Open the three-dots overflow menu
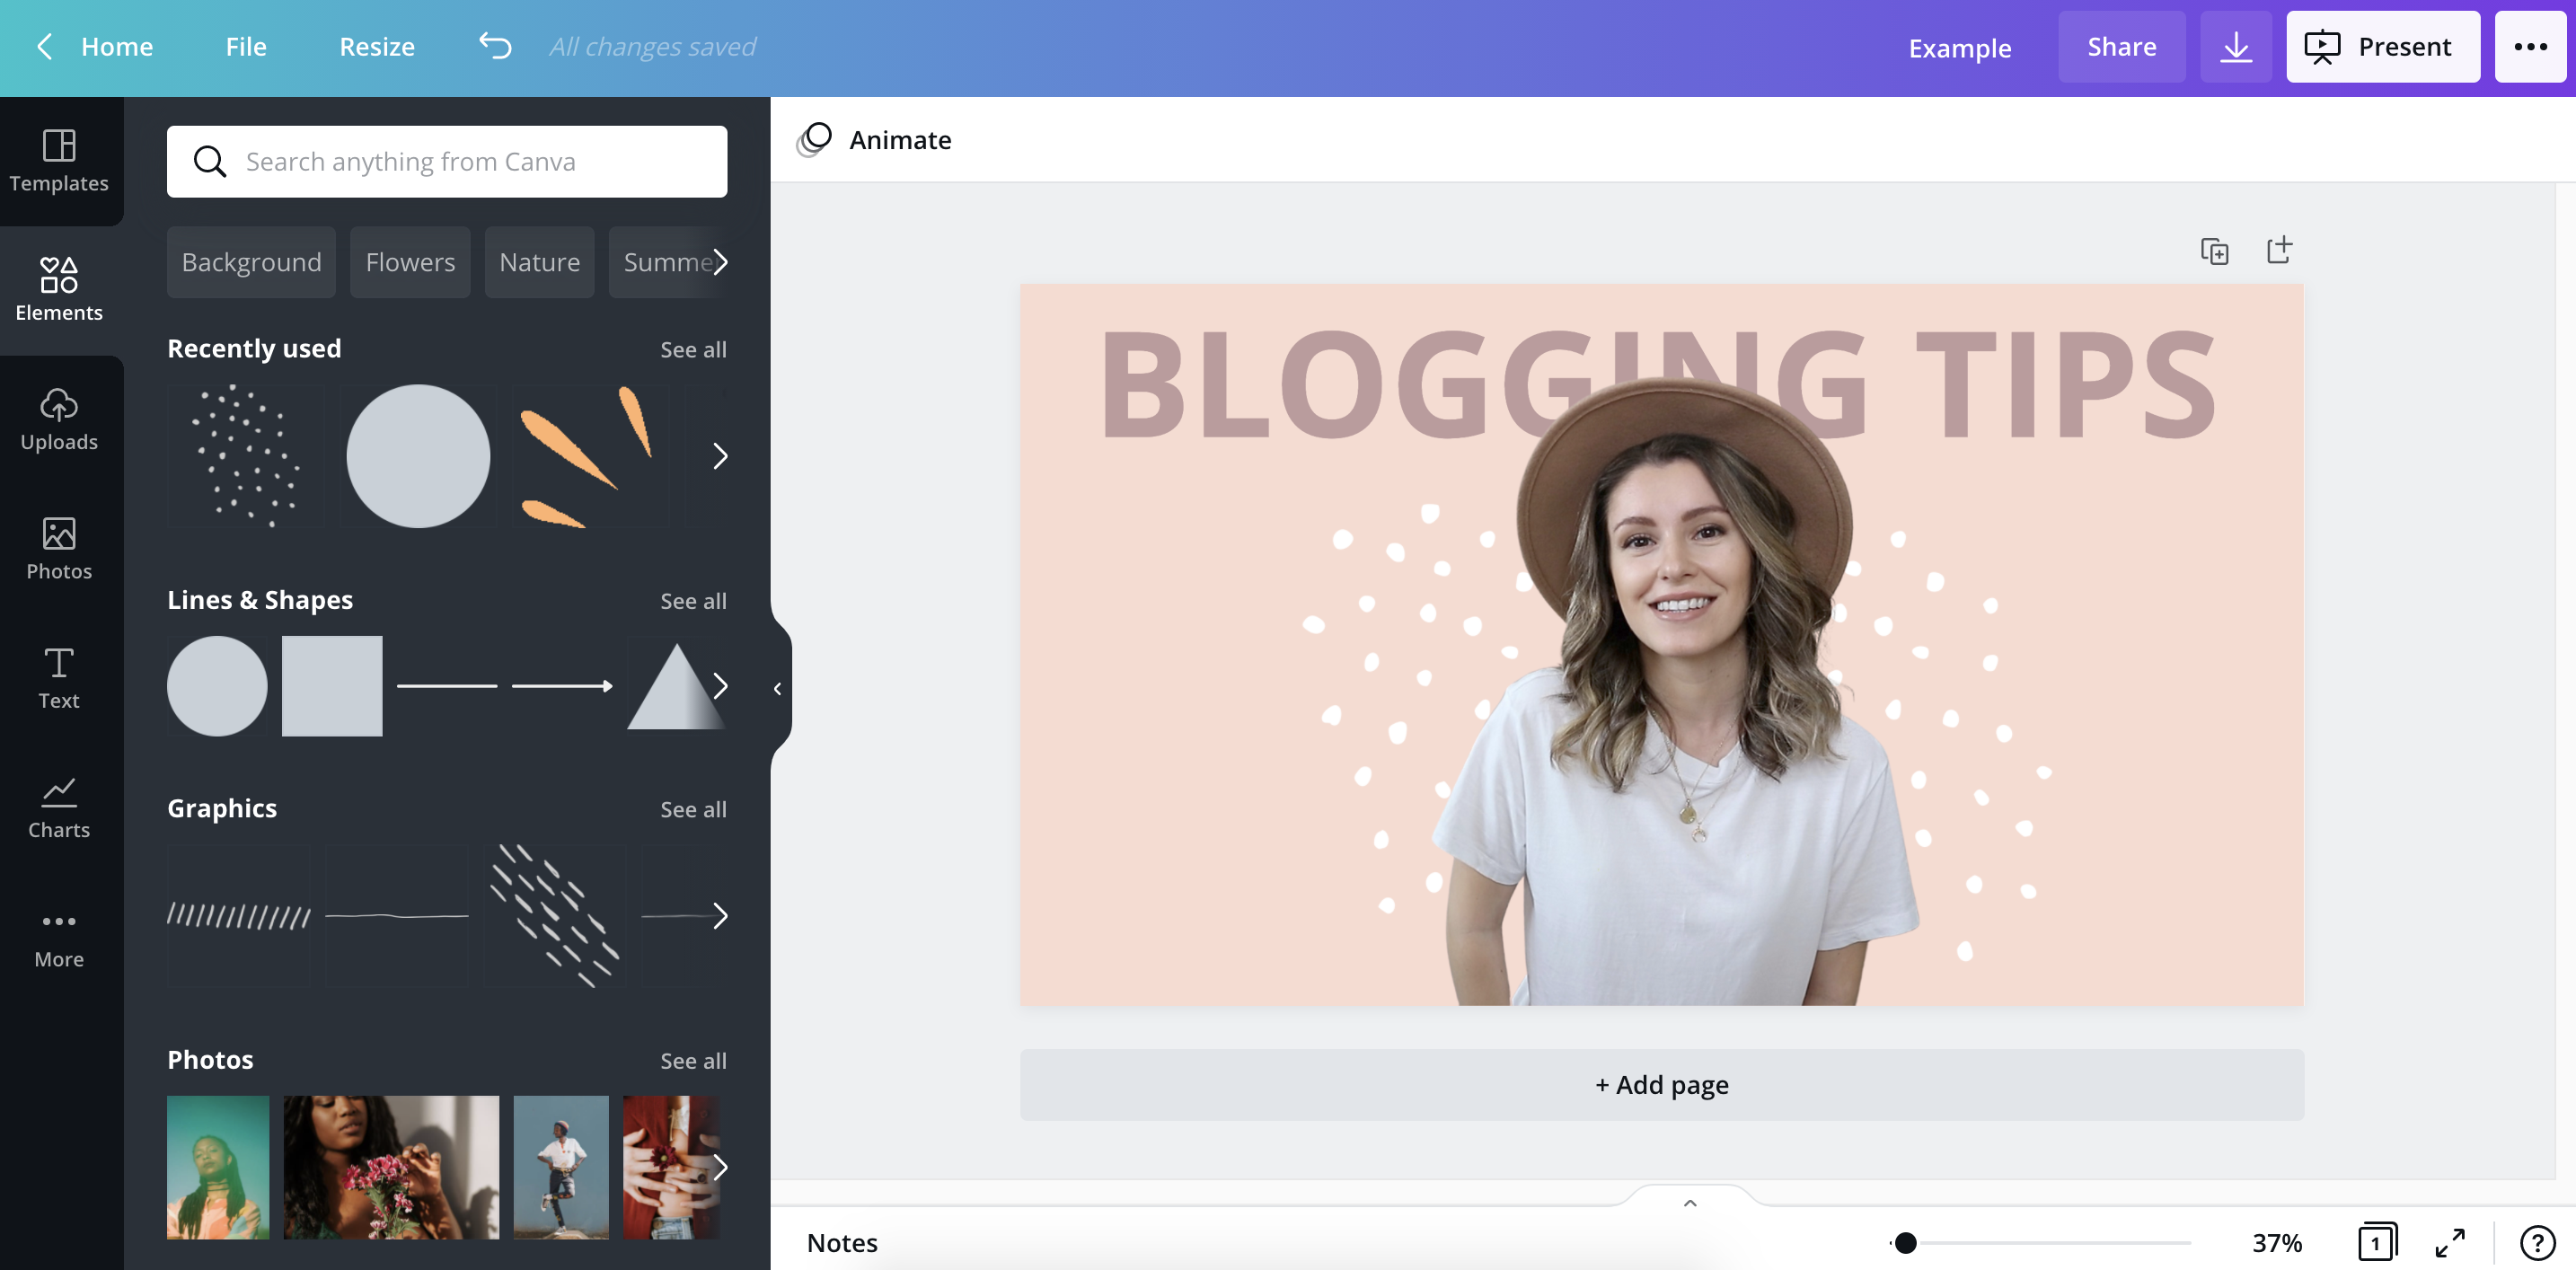This screenshot has width=2576, height=1270. click(2530, 47)
